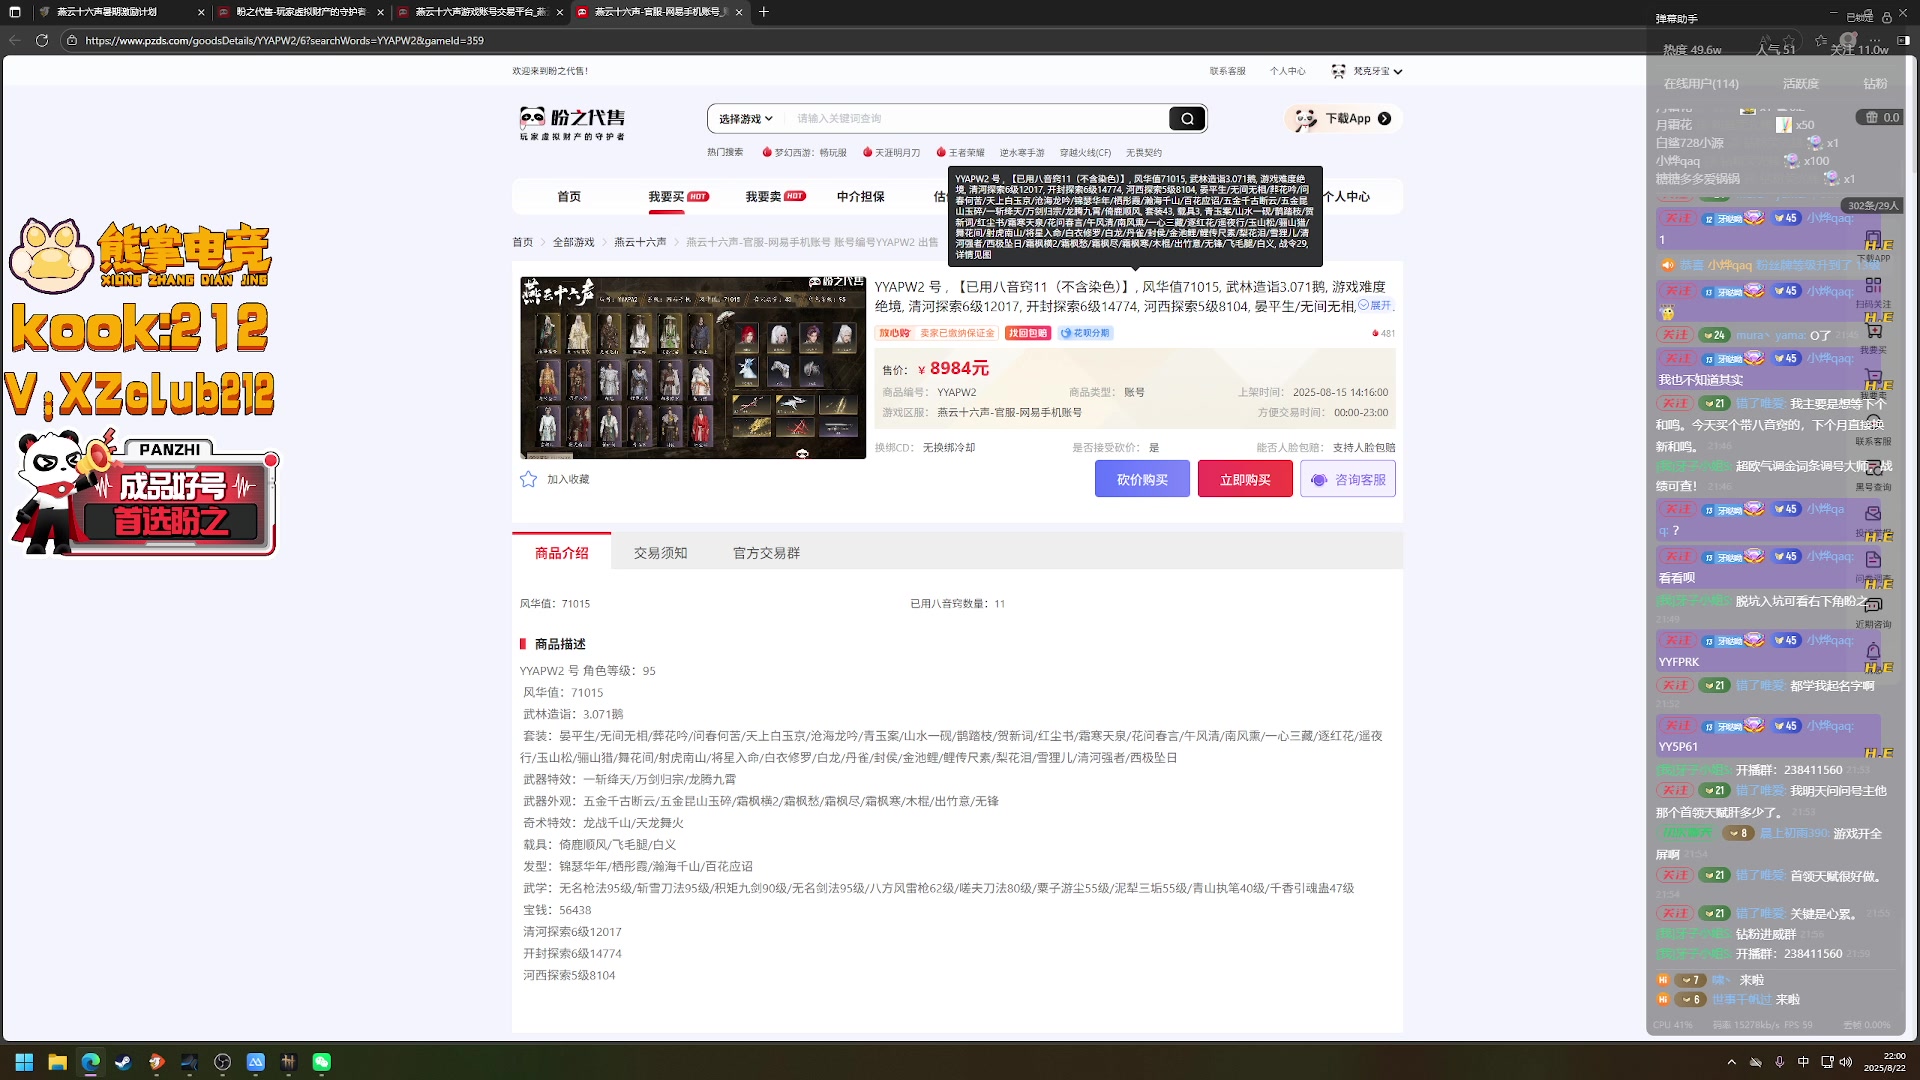Open File Explorer from taskbar
This screenshot has height=1080, width=1920.
(x=57, y=1062)
